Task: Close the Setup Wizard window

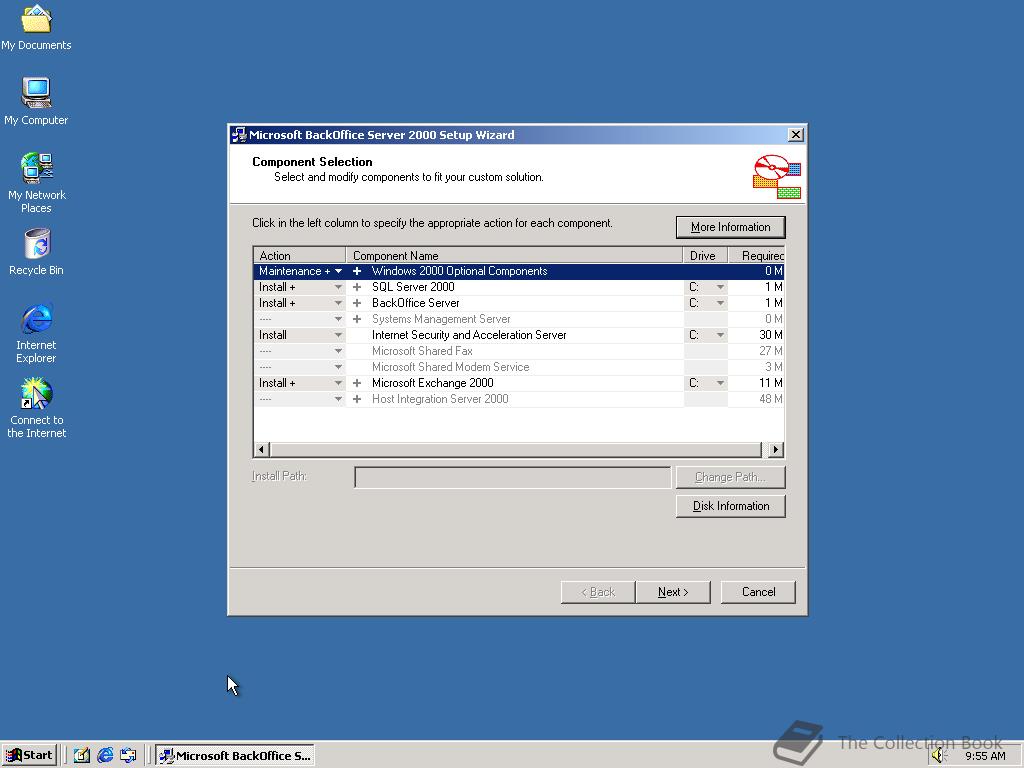Action: coord(795,135)
